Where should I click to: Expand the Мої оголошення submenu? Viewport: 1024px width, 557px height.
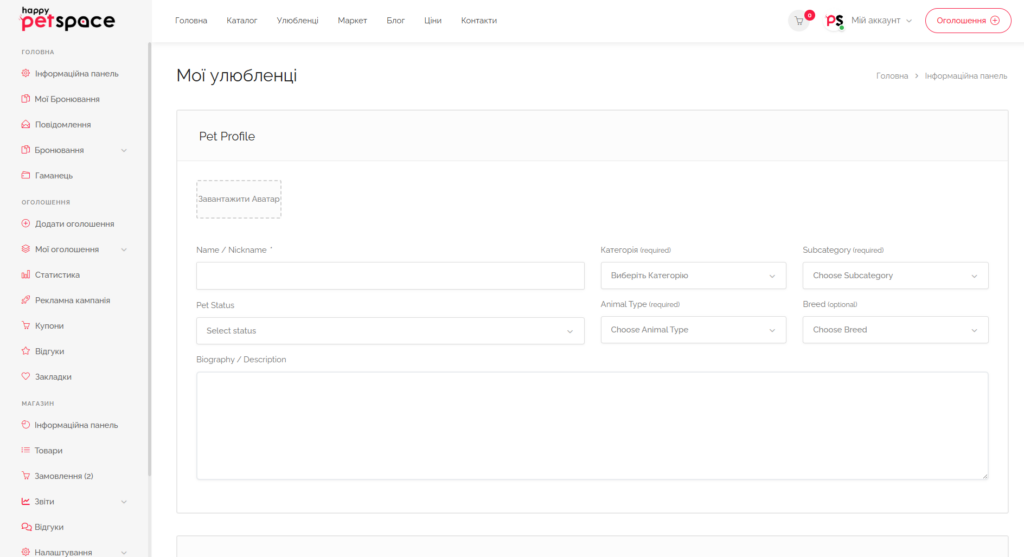click(x=123, y=249)
